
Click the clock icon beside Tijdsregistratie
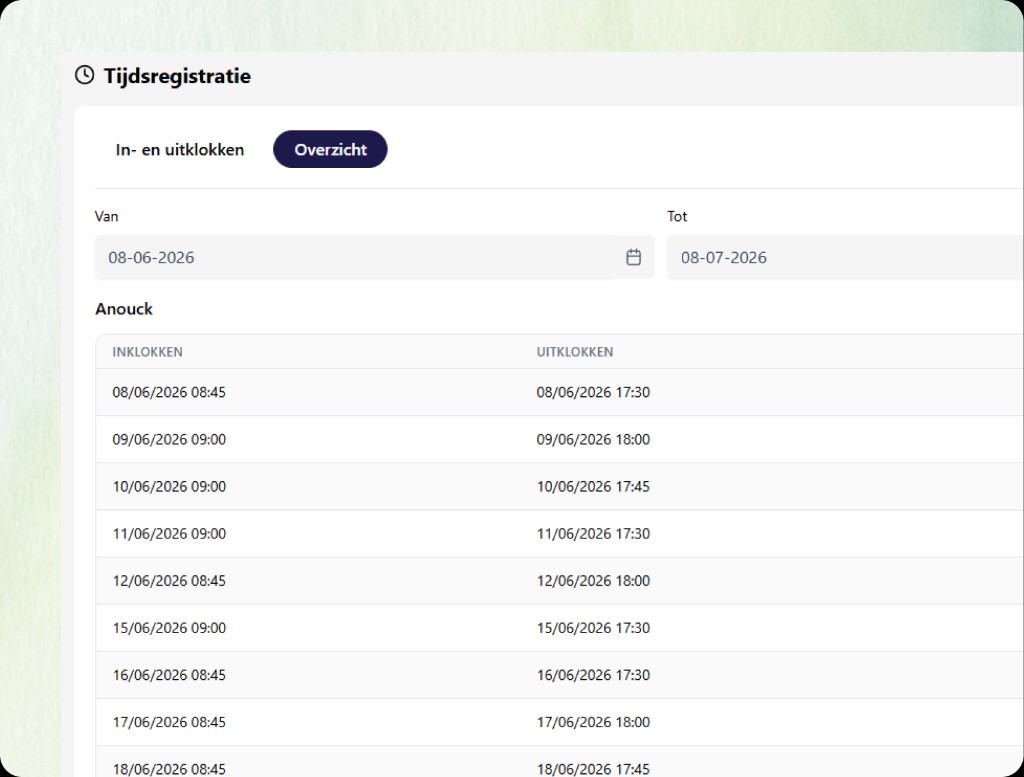84,75
